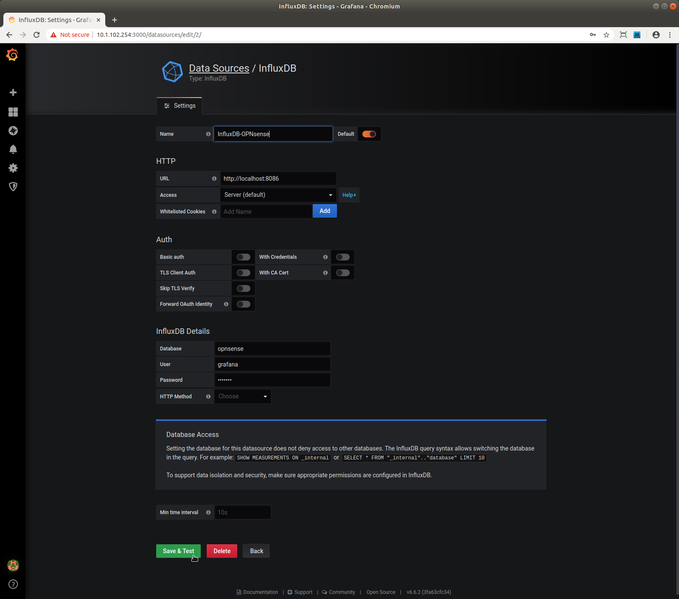679x599 pixels.
Task: Open the Grafana home logo
Action: coord(12,55)
